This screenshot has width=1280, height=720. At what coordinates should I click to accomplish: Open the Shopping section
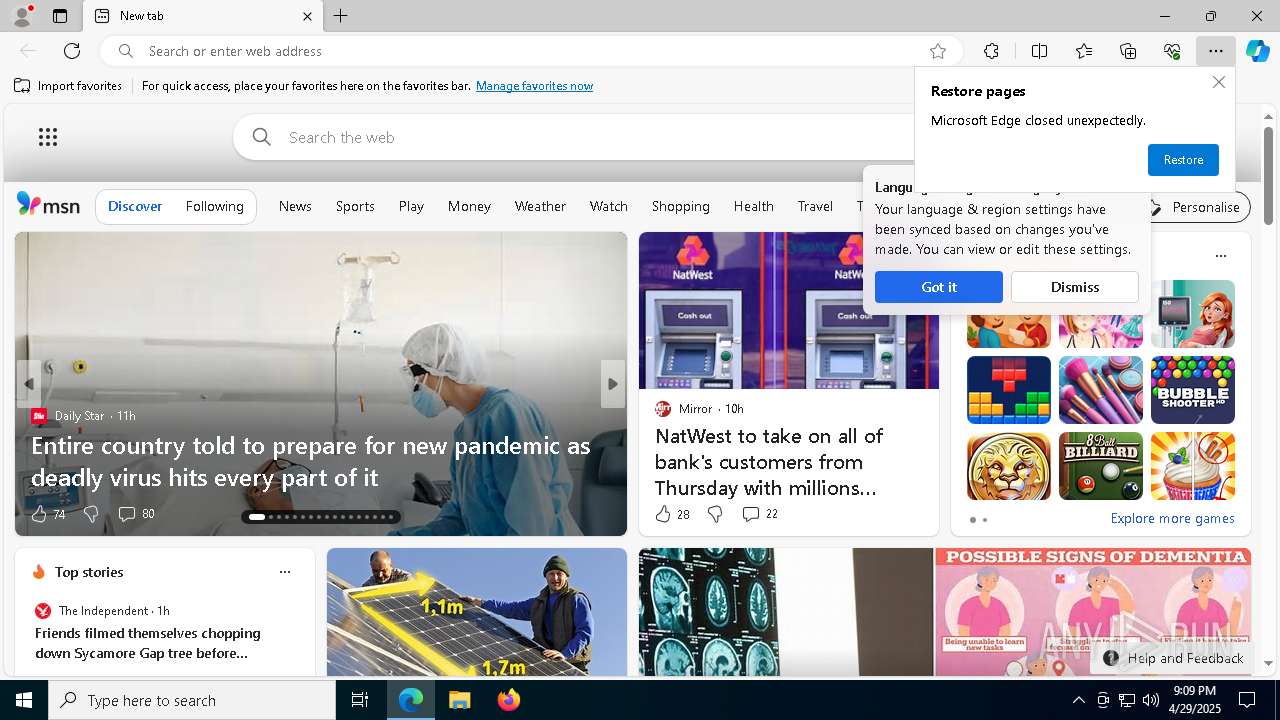pos(680,206)
